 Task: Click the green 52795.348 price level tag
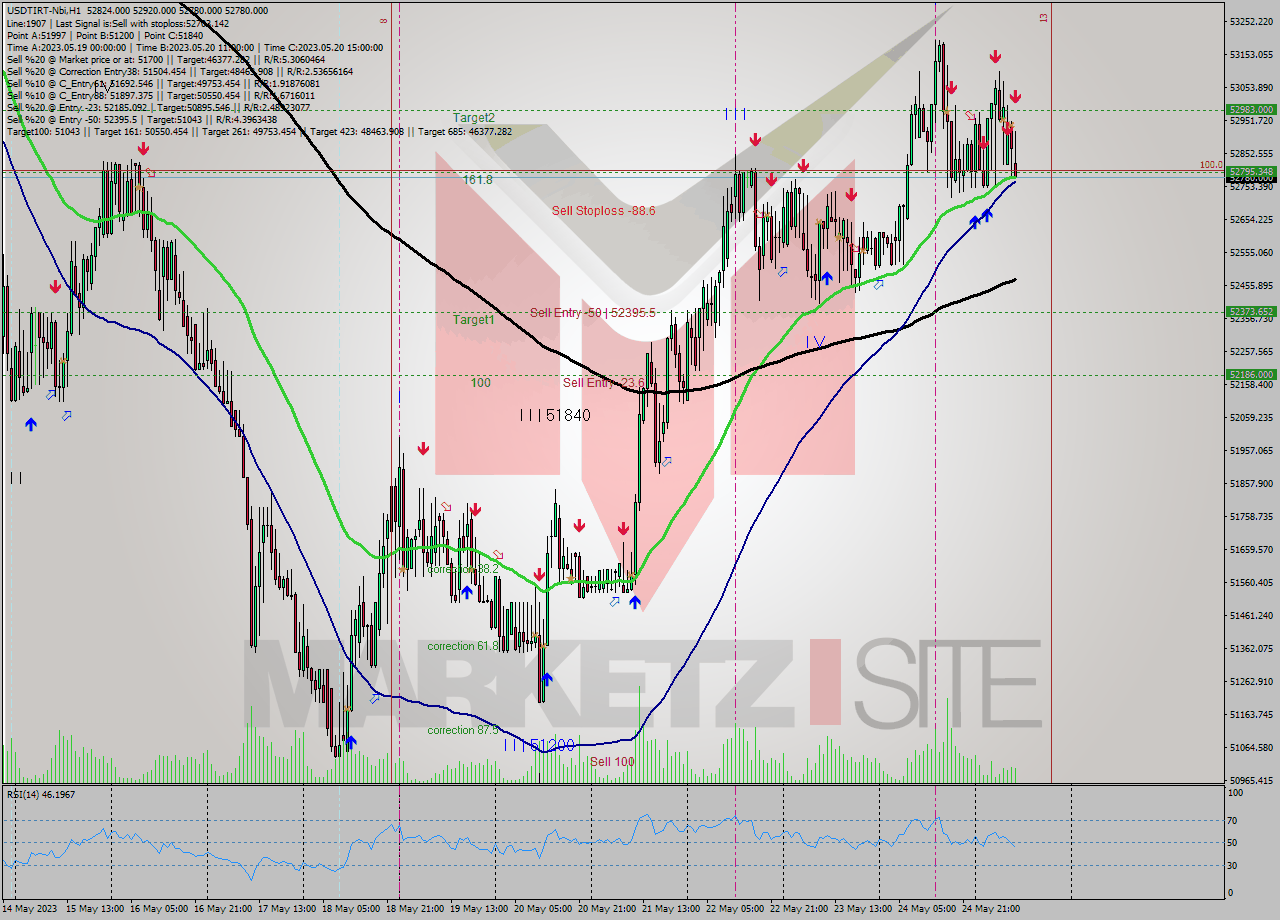[1250, 171]
